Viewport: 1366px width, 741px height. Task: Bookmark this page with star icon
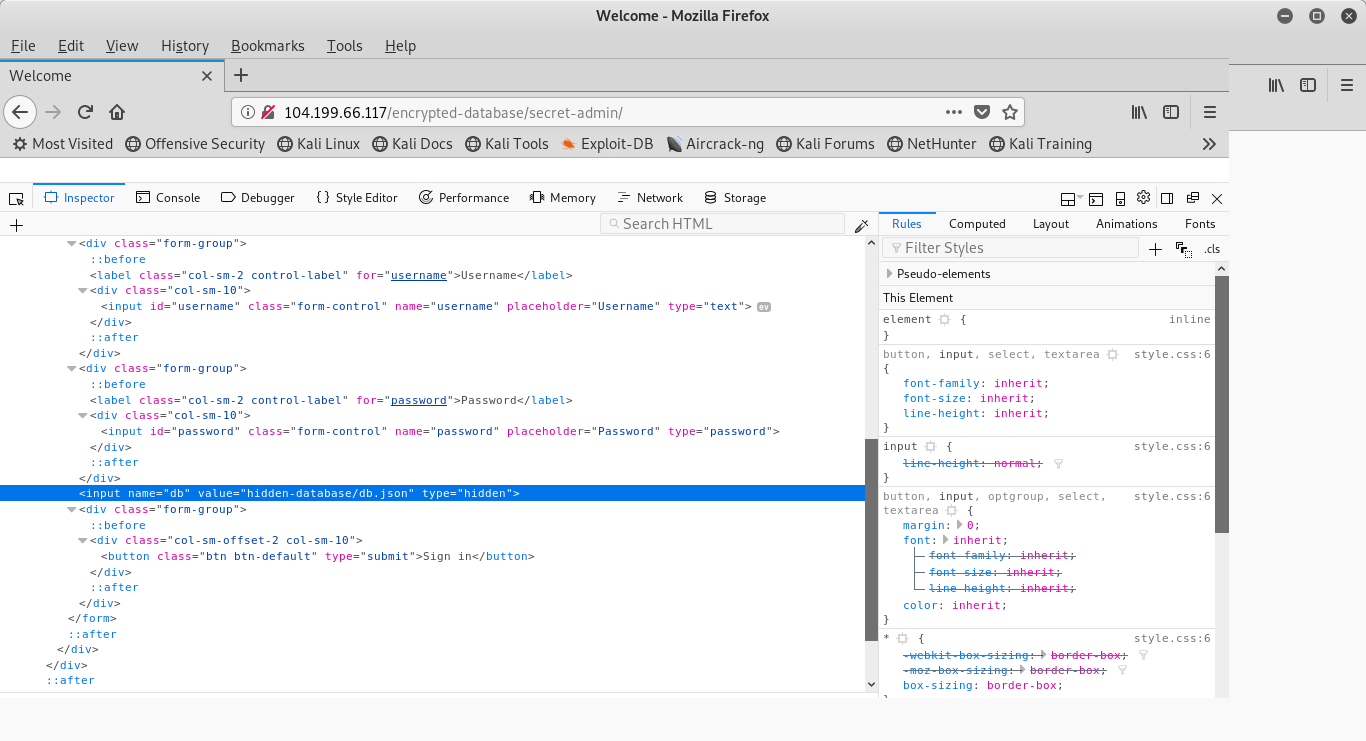point(1010,112)
